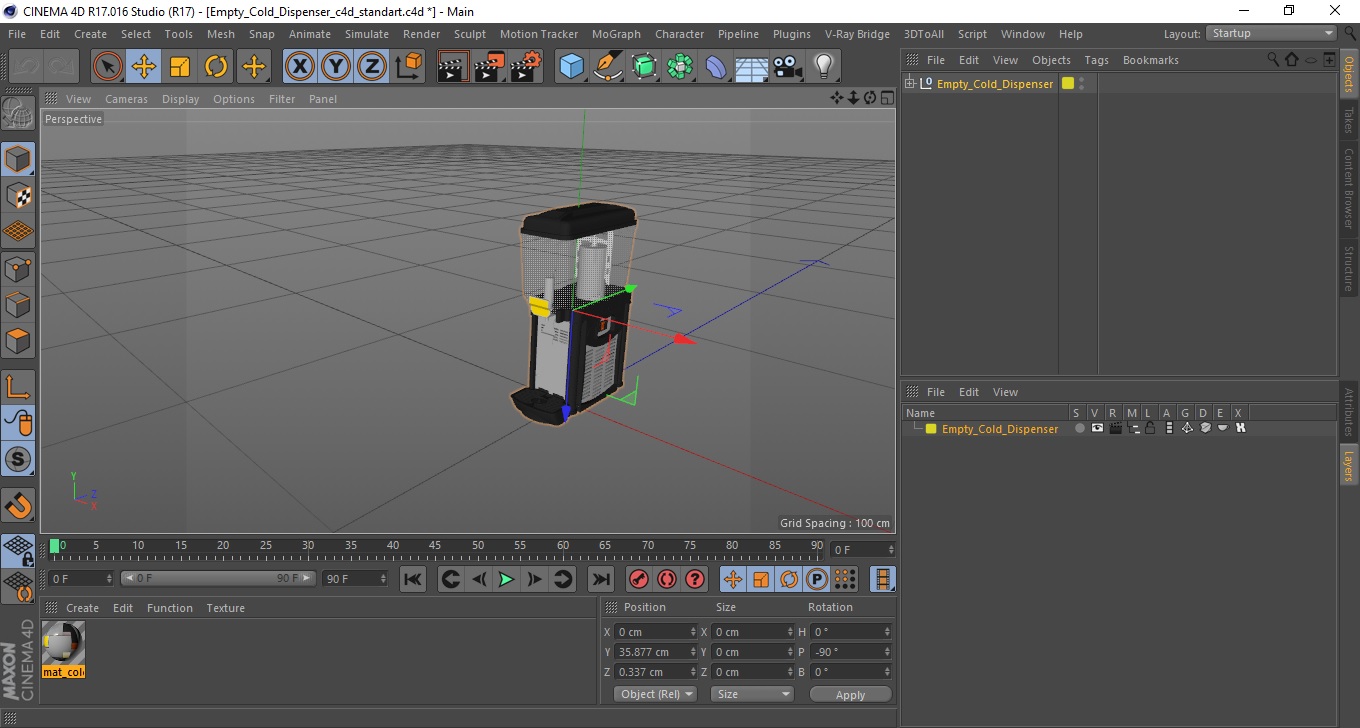1360x728 pixels.
Task: Open Objects manager Bookmarks menu
Action: click(1150, 60)
